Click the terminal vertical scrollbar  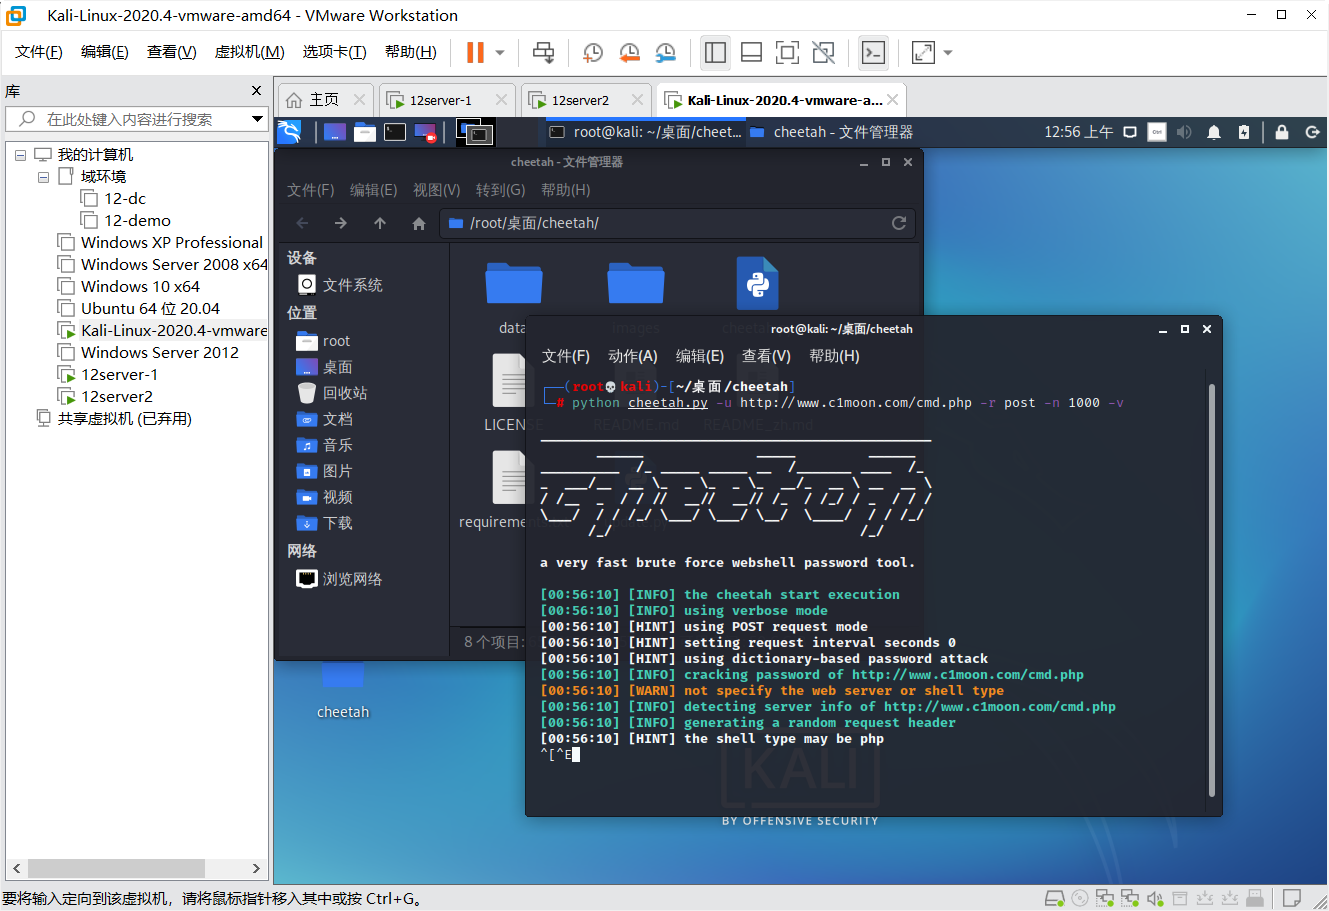1212,590
